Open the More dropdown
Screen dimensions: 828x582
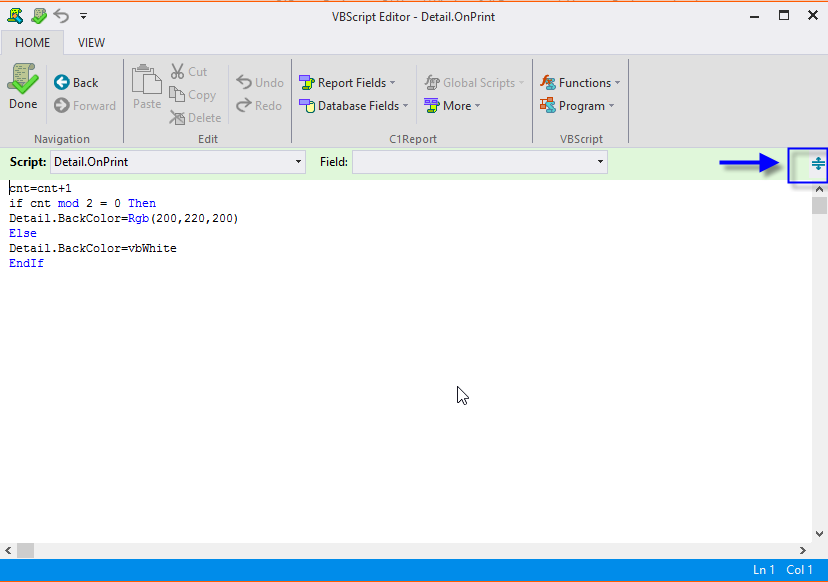point(452,106)
